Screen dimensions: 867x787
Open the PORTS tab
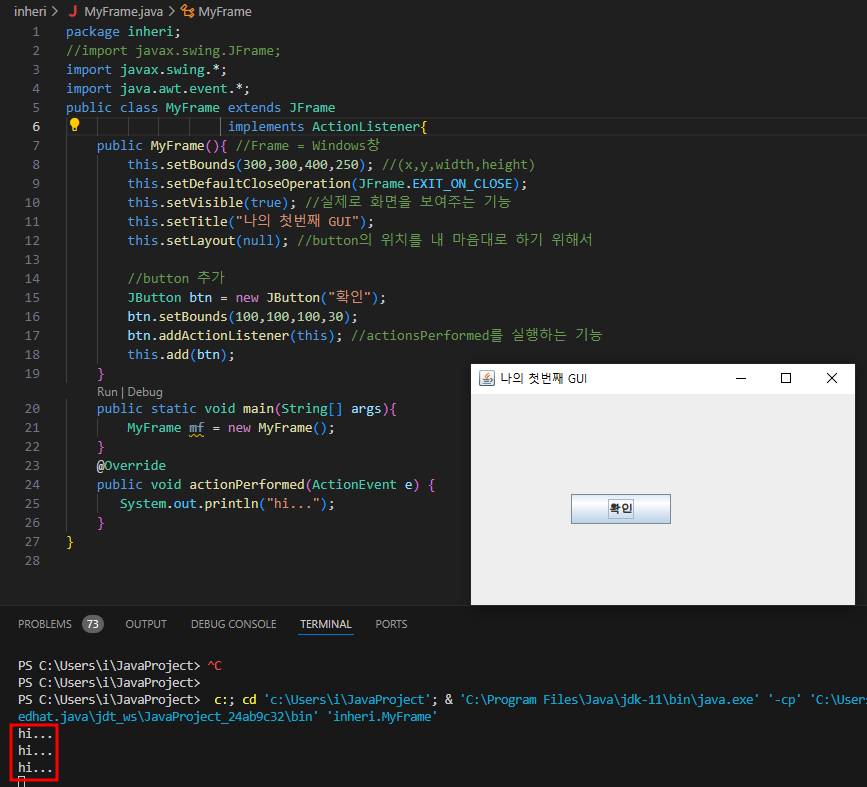pyautogui.click(x=391, y=624)
